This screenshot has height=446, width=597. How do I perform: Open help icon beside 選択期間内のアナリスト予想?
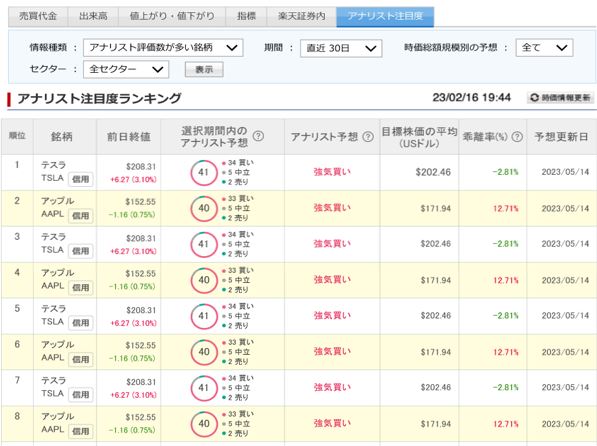258,136
